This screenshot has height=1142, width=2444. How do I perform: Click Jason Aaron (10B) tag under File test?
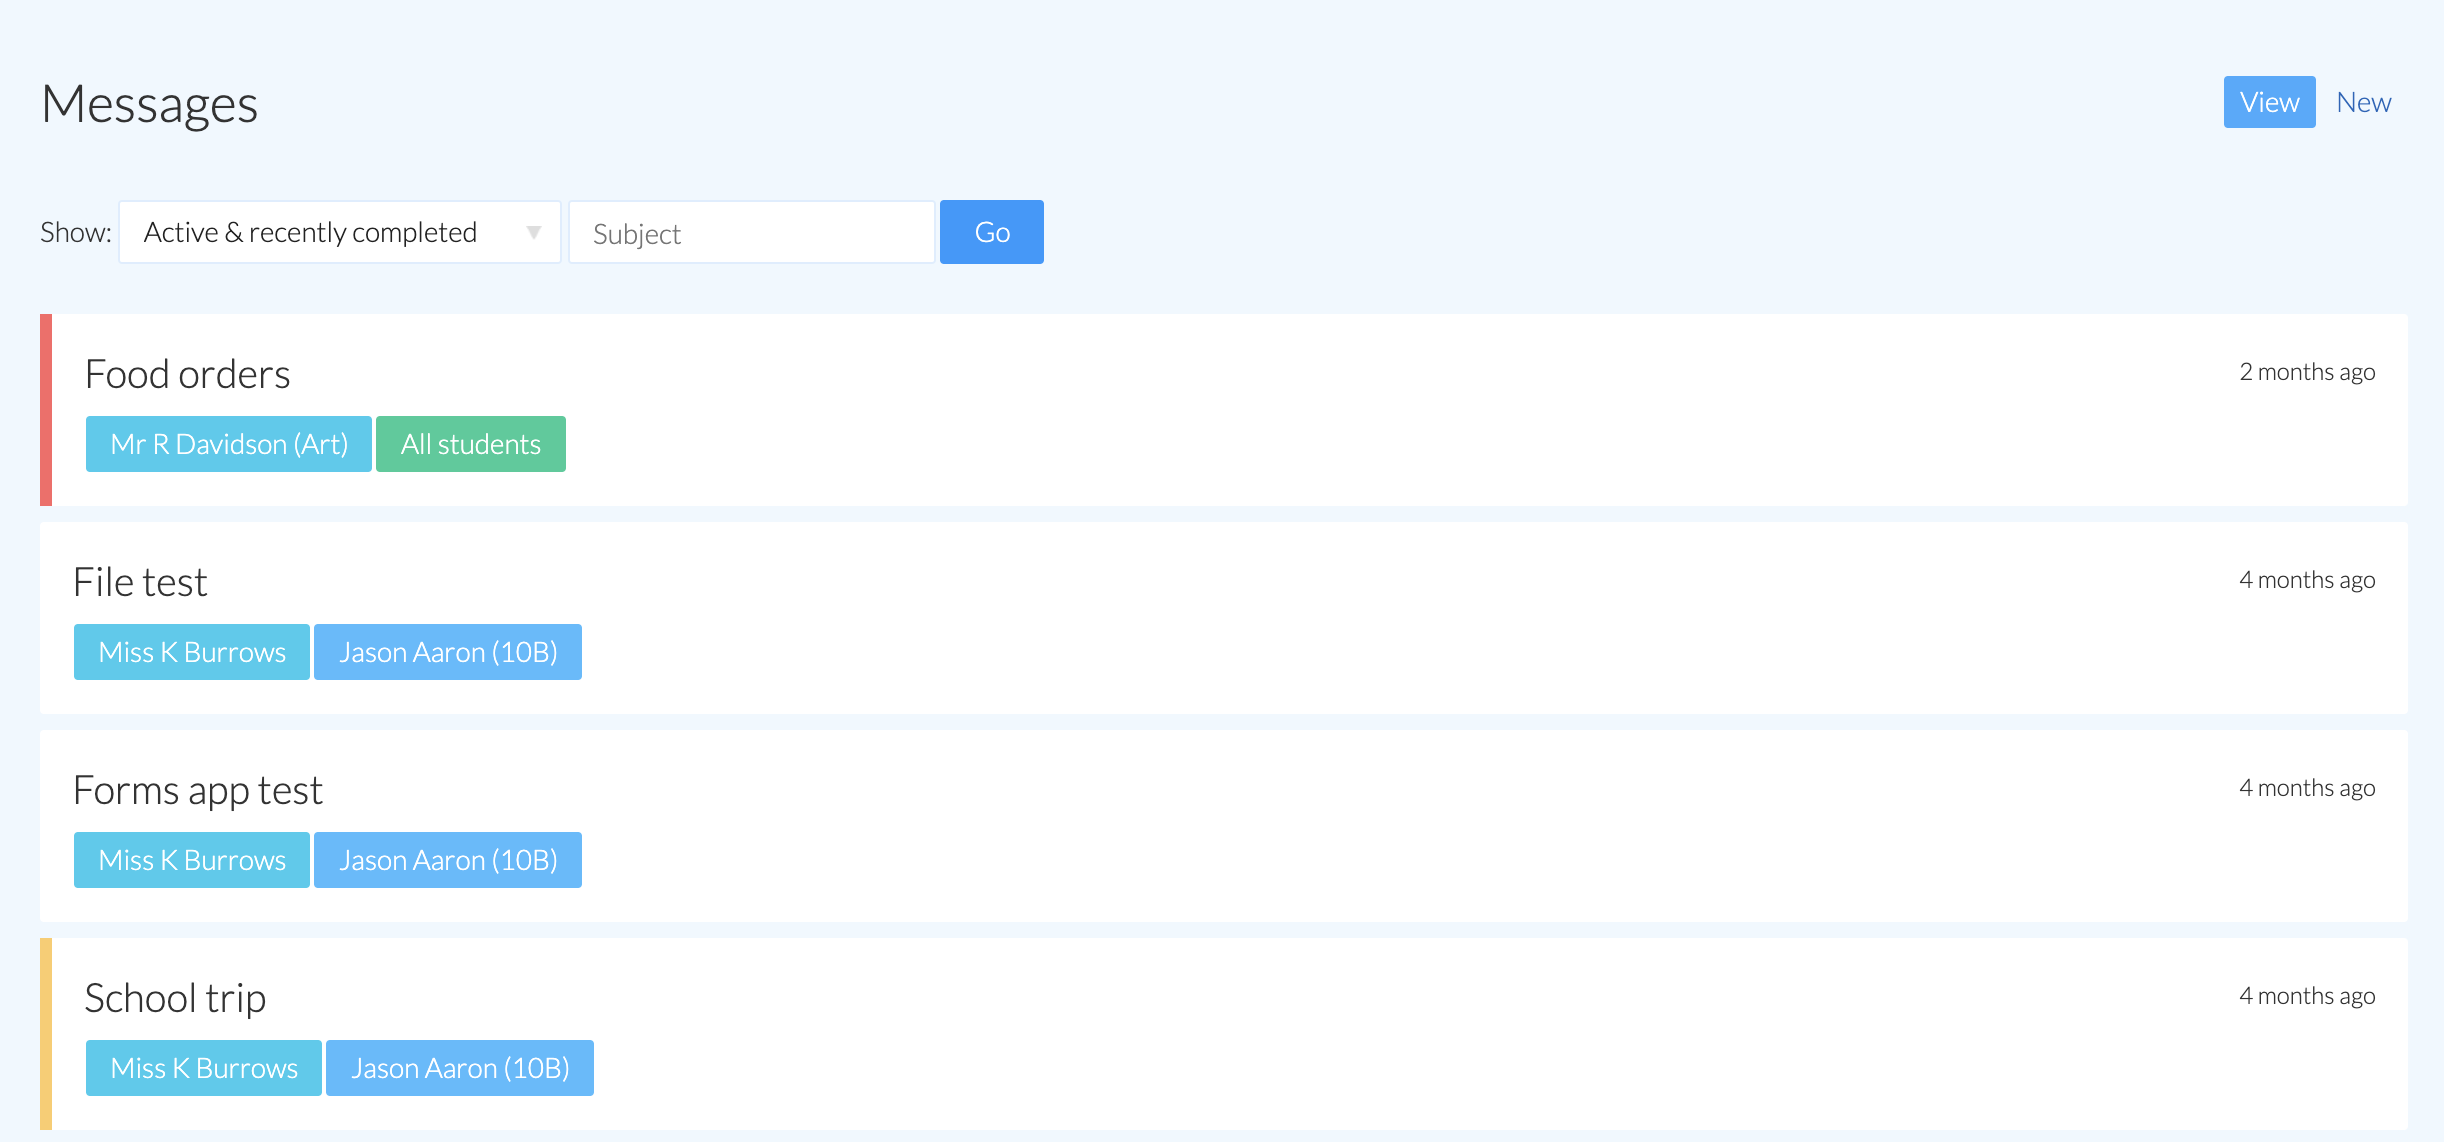pyautogui.click(x=447, y=652)
